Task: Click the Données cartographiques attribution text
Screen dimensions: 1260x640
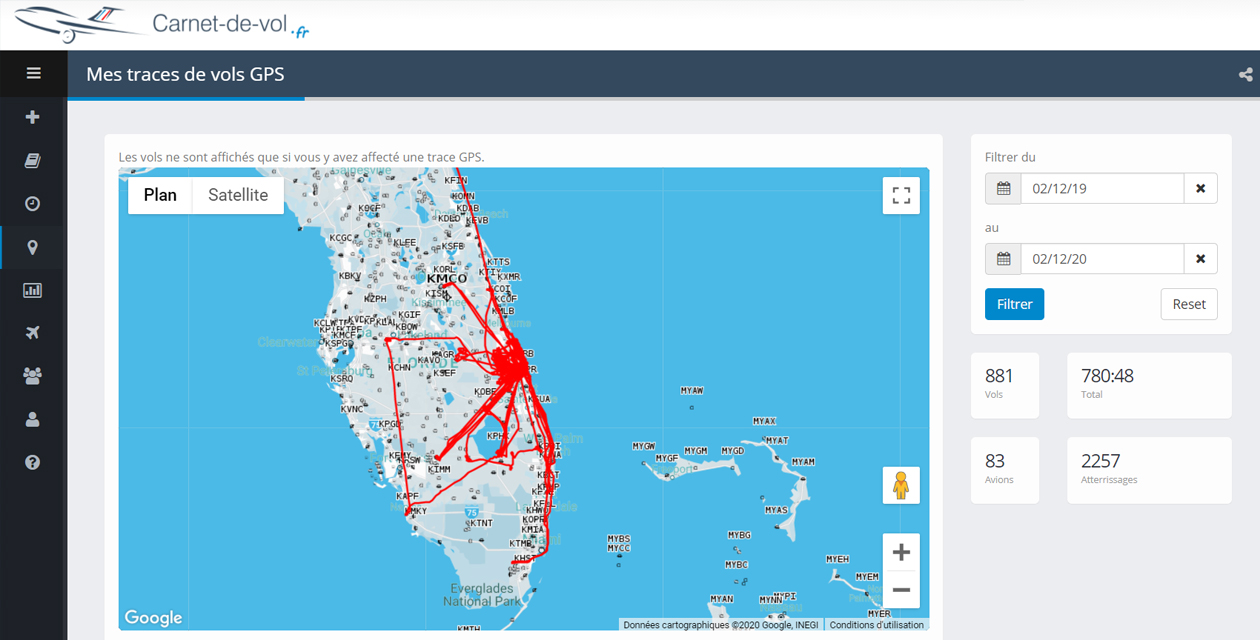Action: click(720, 625)
